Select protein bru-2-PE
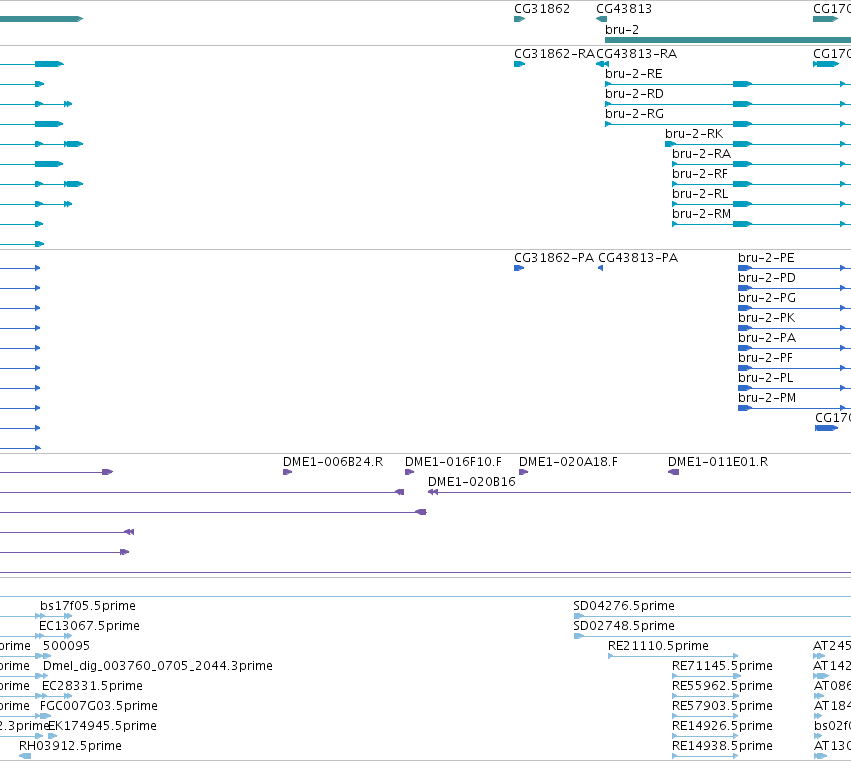This screenshot has height=761, width=851. pos(766,258)
